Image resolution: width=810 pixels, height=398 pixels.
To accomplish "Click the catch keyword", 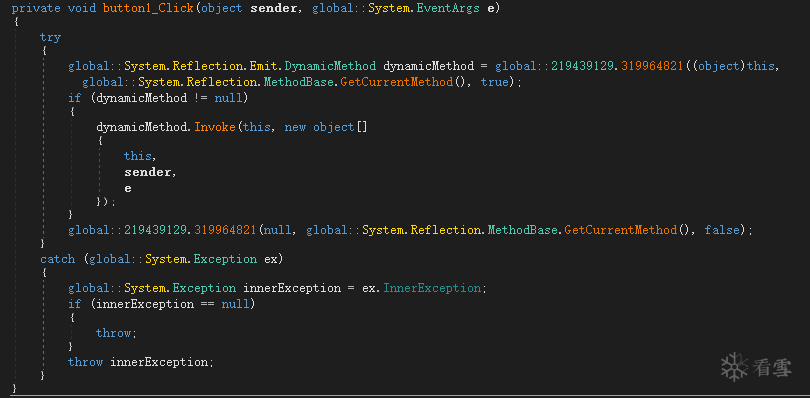I will click(57, 258).
